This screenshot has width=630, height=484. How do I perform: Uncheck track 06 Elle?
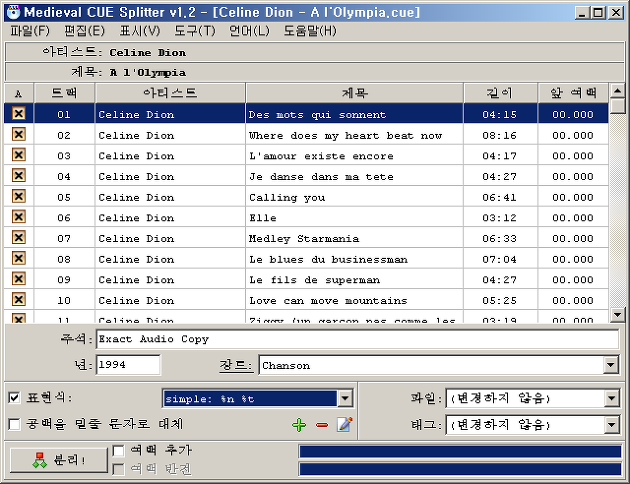point(18,217)
